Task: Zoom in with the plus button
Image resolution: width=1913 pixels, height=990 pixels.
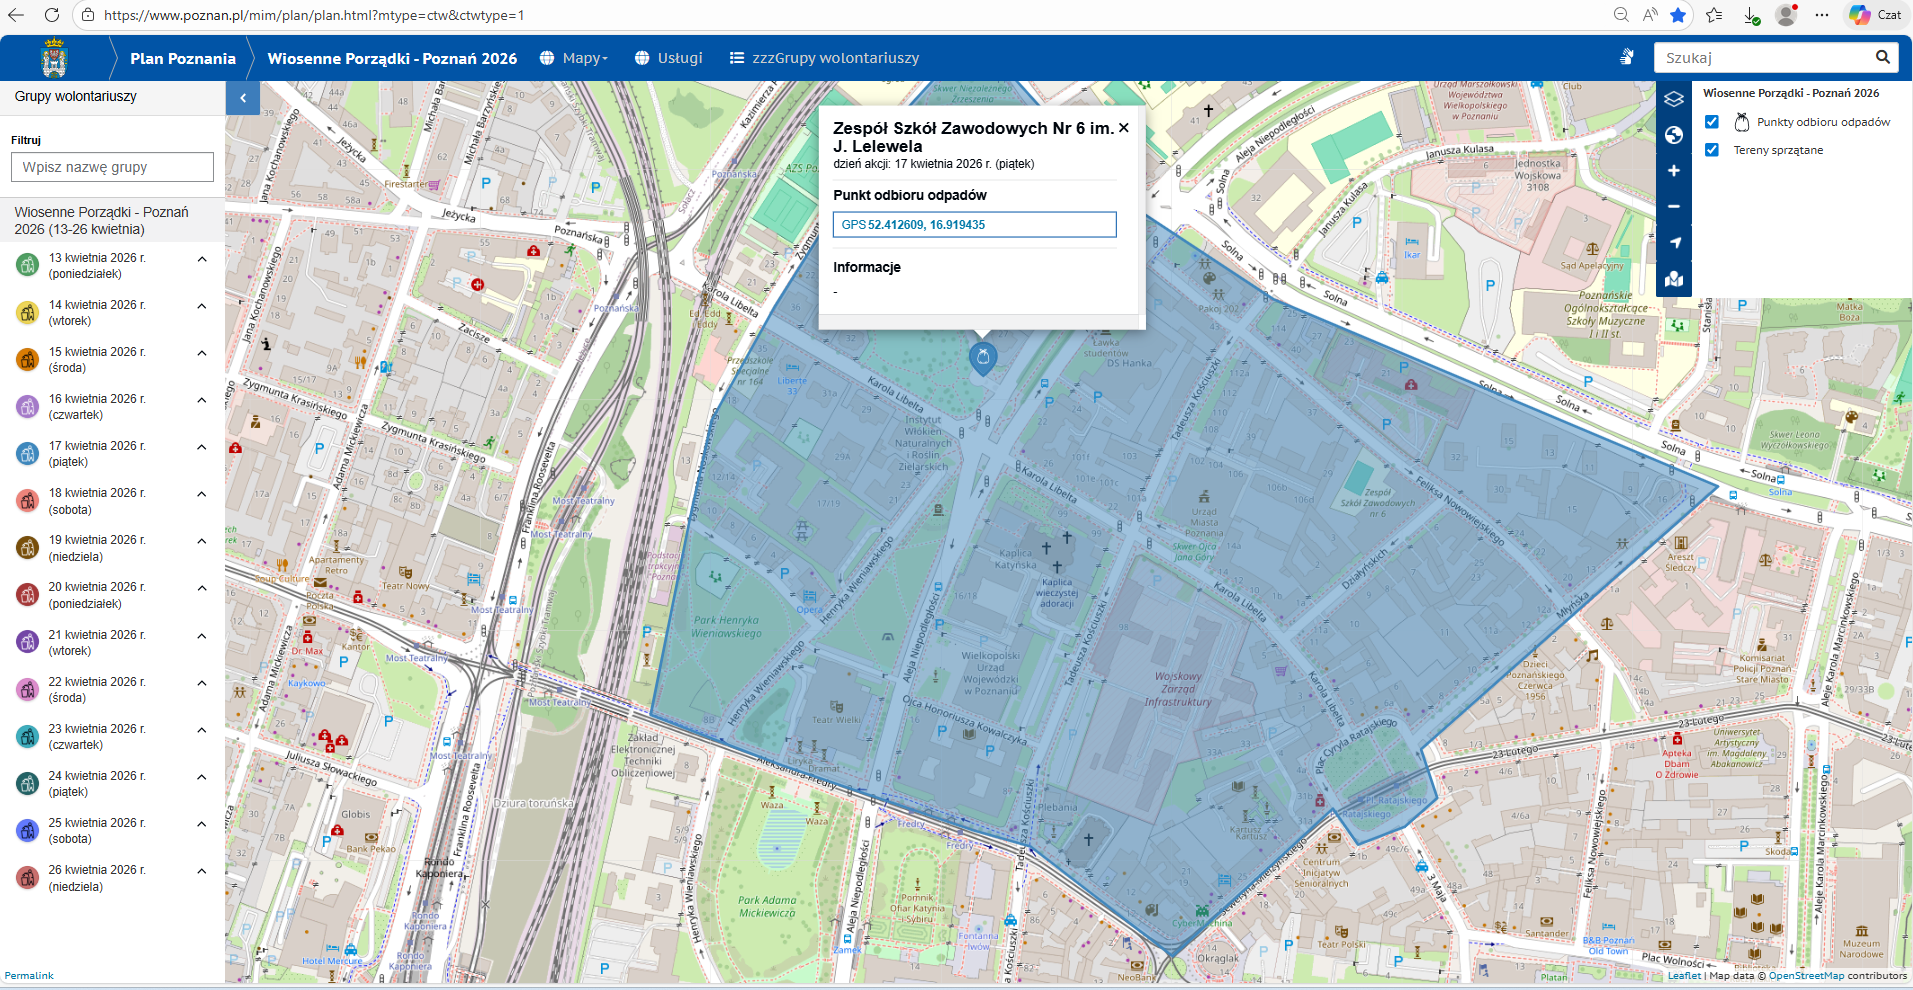Action: coord(1674,171)
